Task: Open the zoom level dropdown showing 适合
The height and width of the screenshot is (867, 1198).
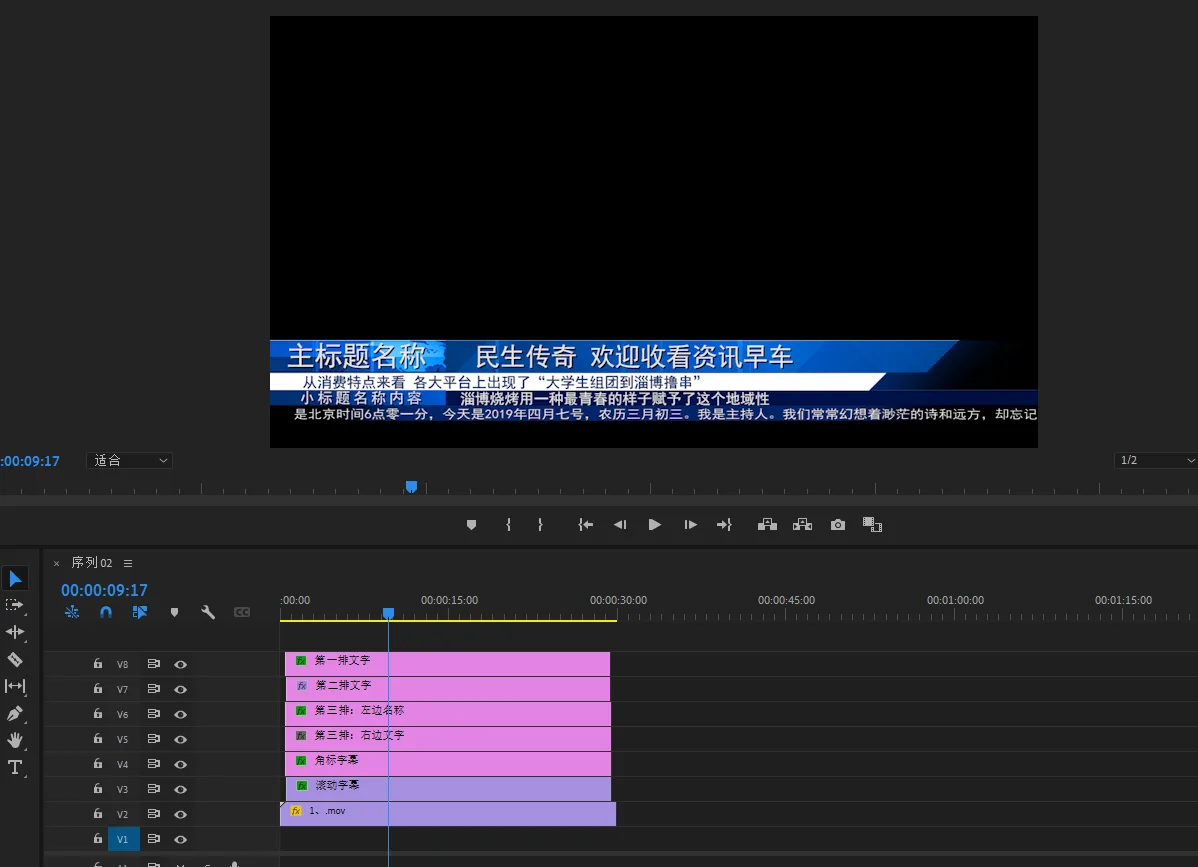Action: click(130, 461)
